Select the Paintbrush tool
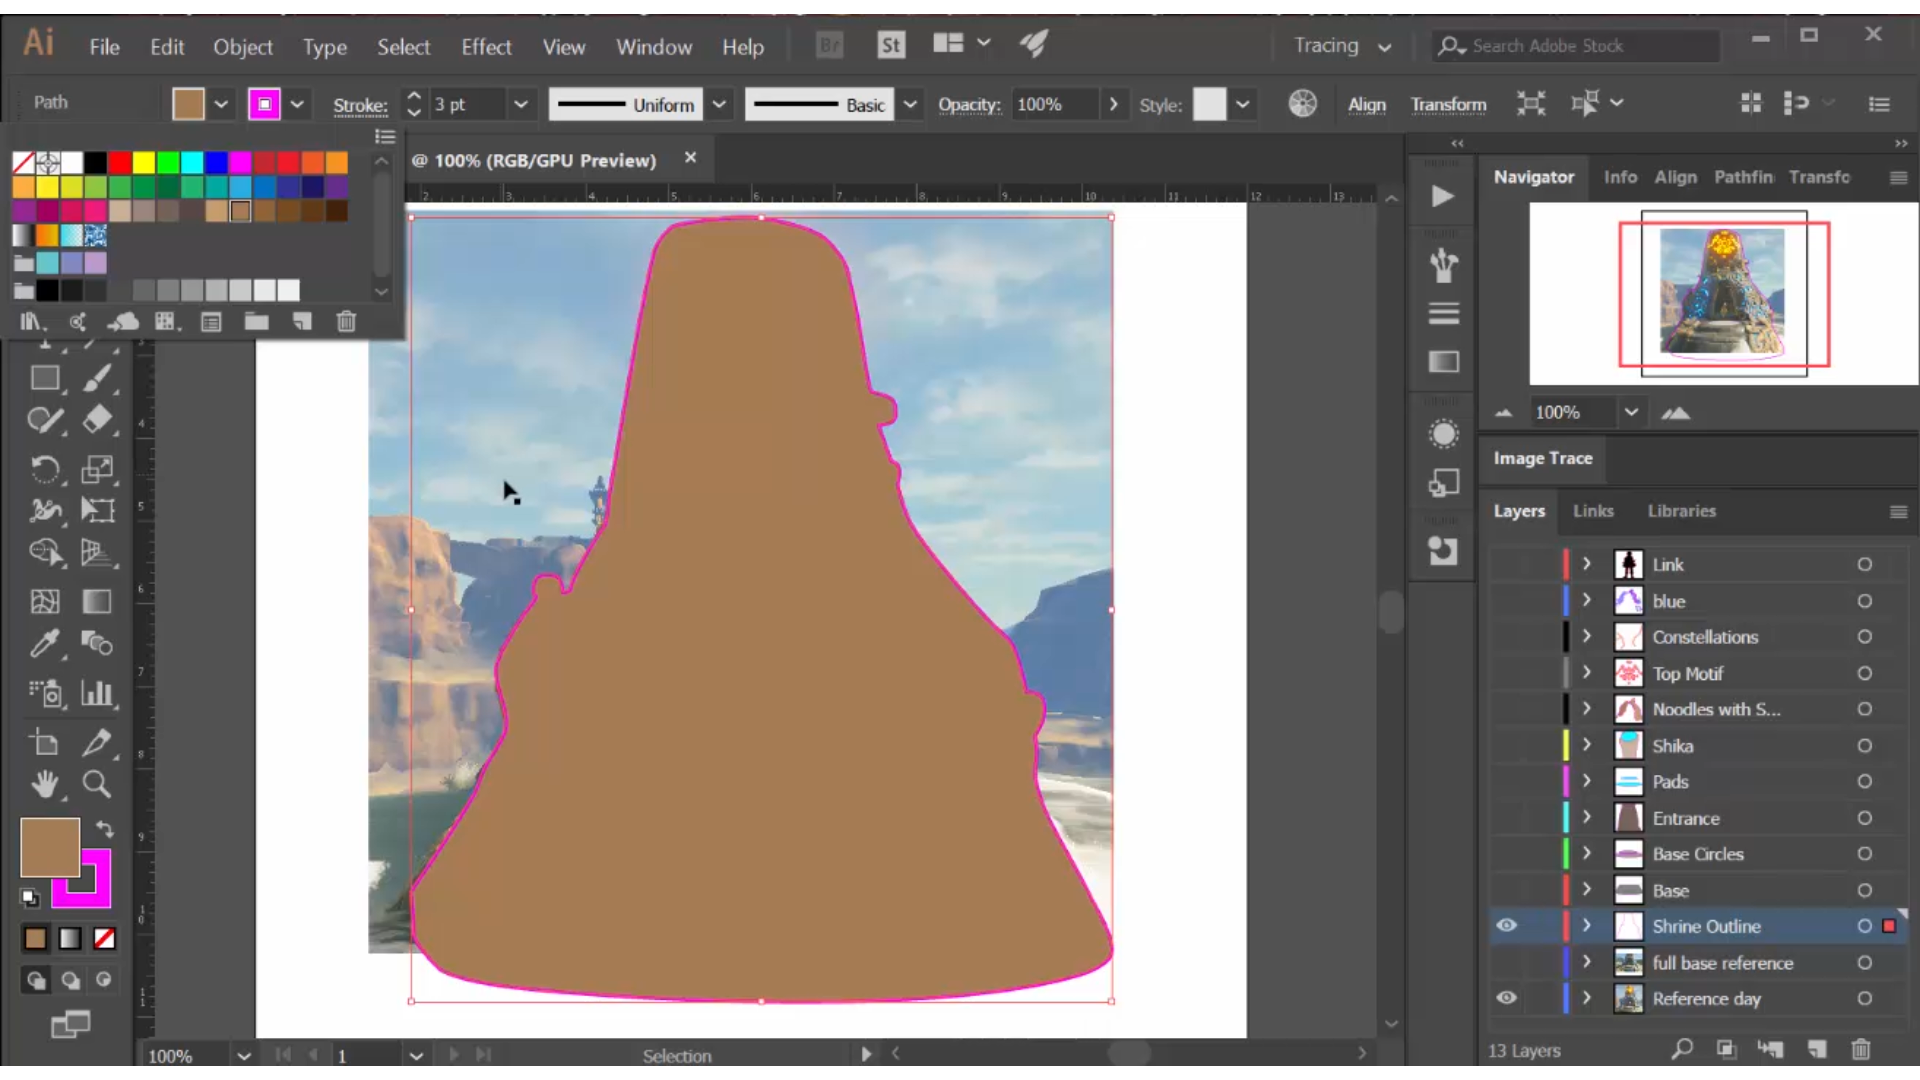This screenshot has height=1080, width=1920. [x=97, y=378]
